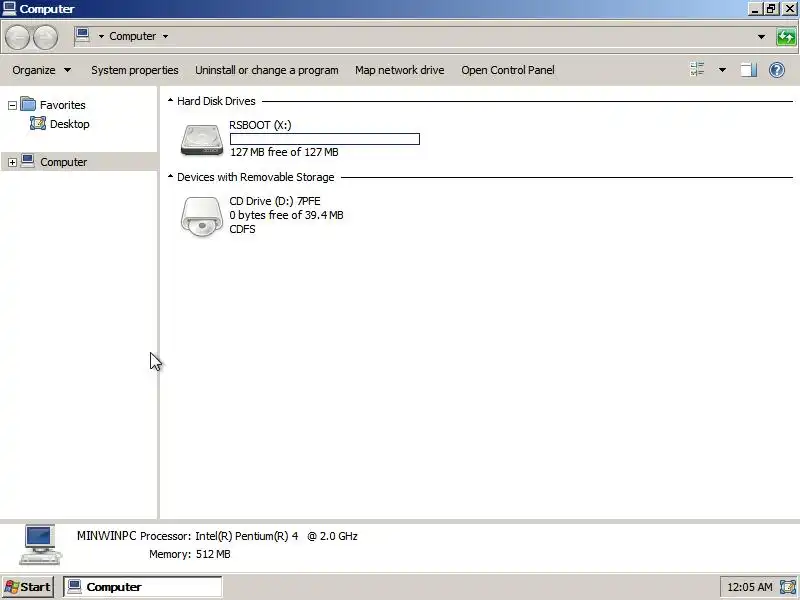
Task: Choose Map network drive
Action: click(399, 70)
